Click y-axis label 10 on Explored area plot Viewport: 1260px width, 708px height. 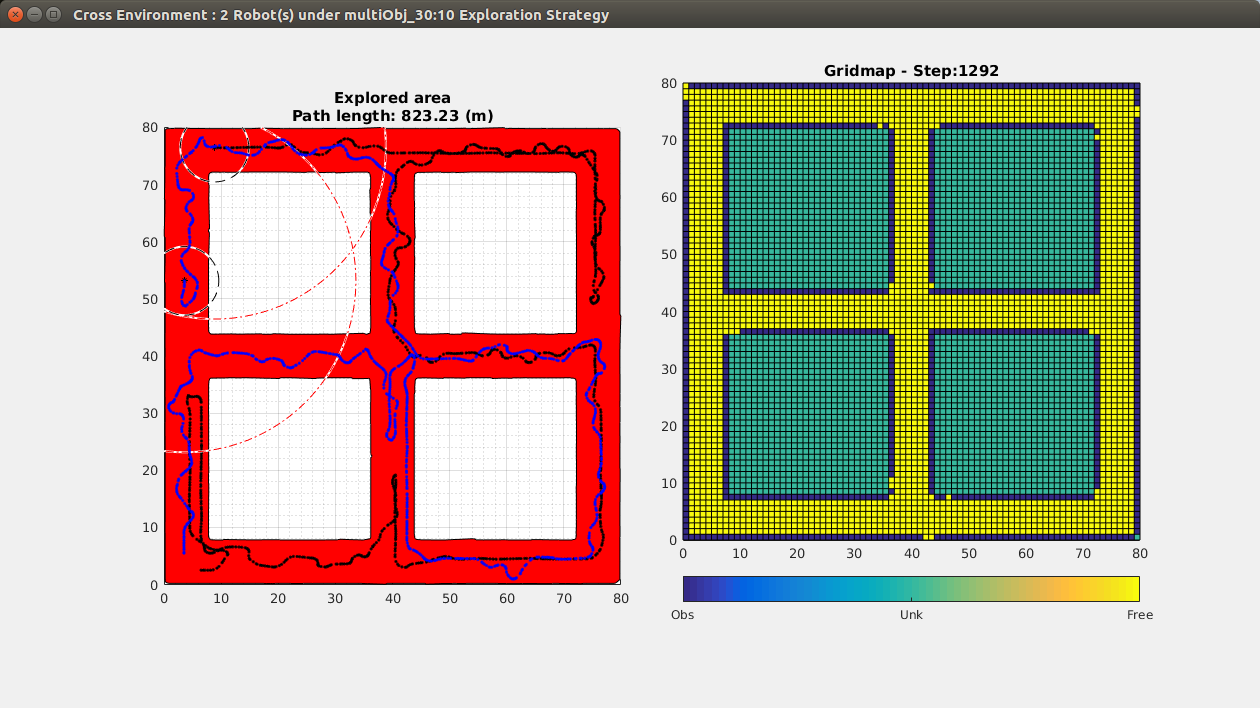(150, 527)
